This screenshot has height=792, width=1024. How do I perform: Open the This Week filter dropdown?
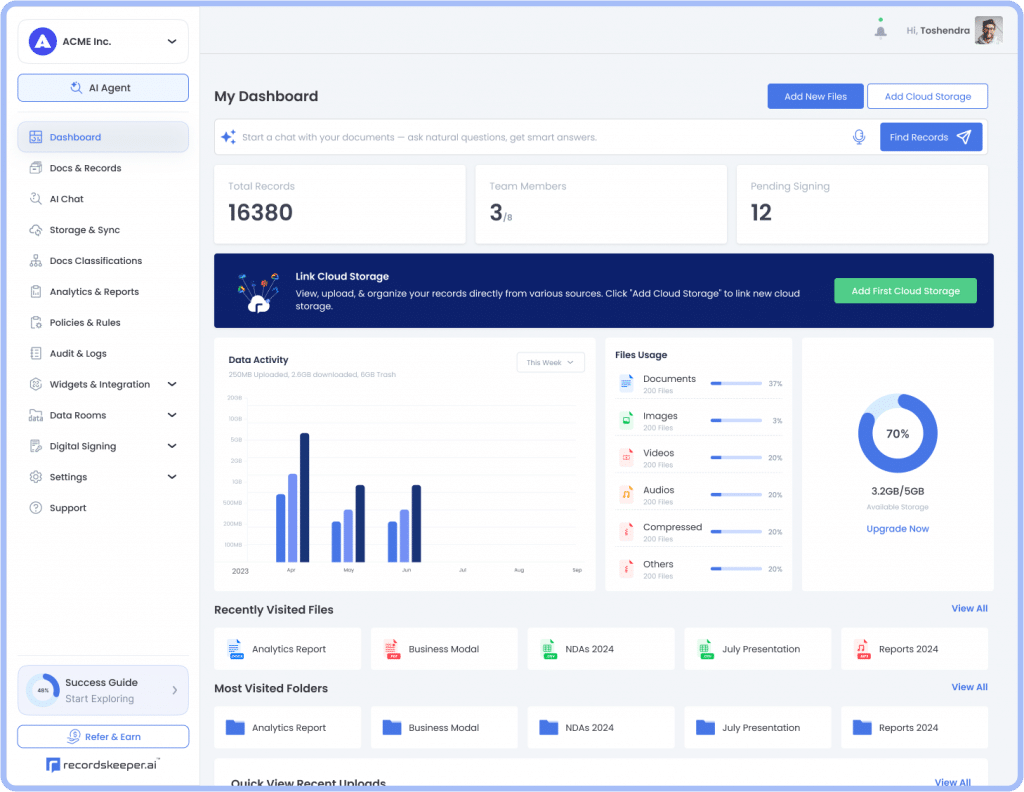tap(550, 362)
